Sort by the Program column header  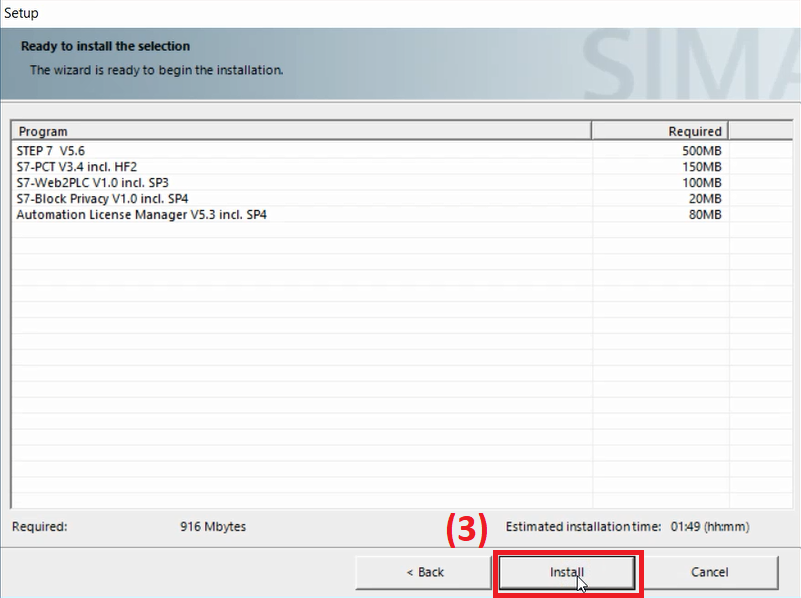(x=301, y=131)
